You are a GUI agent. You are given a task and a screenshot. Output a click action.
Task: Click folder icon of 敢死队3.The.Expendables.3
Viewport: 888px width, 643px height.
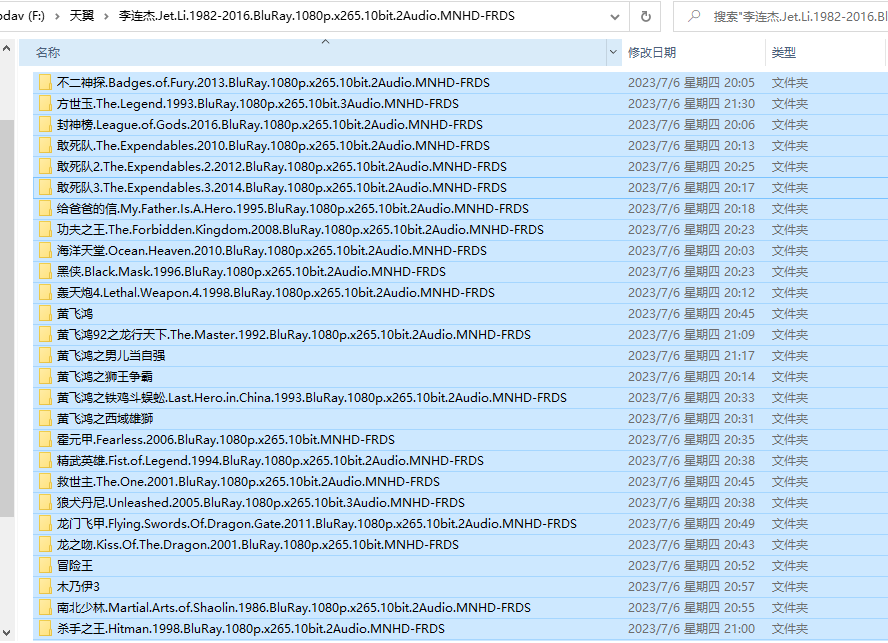point(45,188)
